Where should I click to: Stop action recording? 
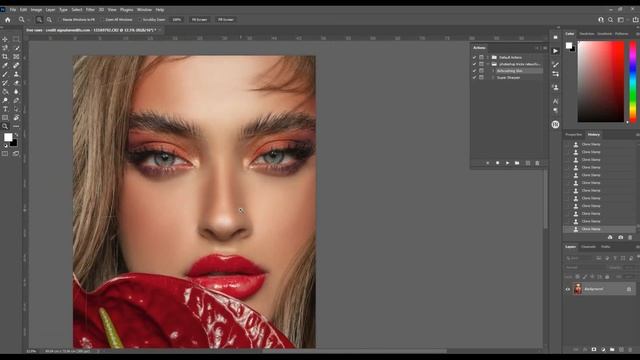[497, 163]
